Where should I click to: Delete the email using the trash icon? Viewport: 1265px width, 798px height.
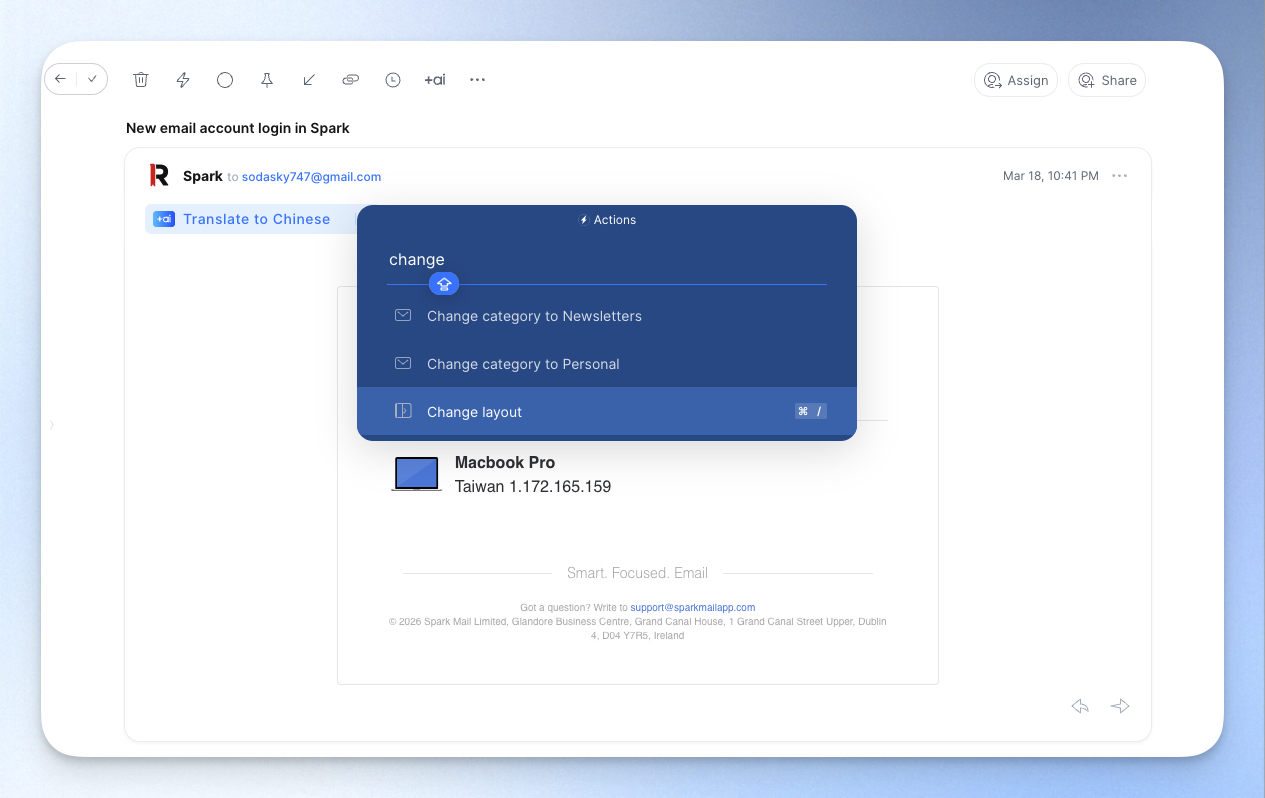pyautogui.click(x=141, y=80)
